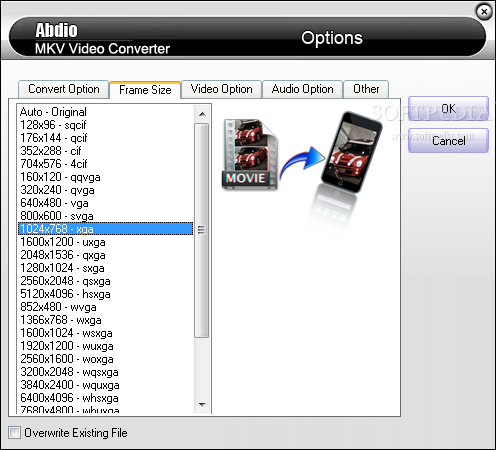This screenshot has height=450, width=496.
Task: Open the Audio Option tab
Action: [302, 89]
